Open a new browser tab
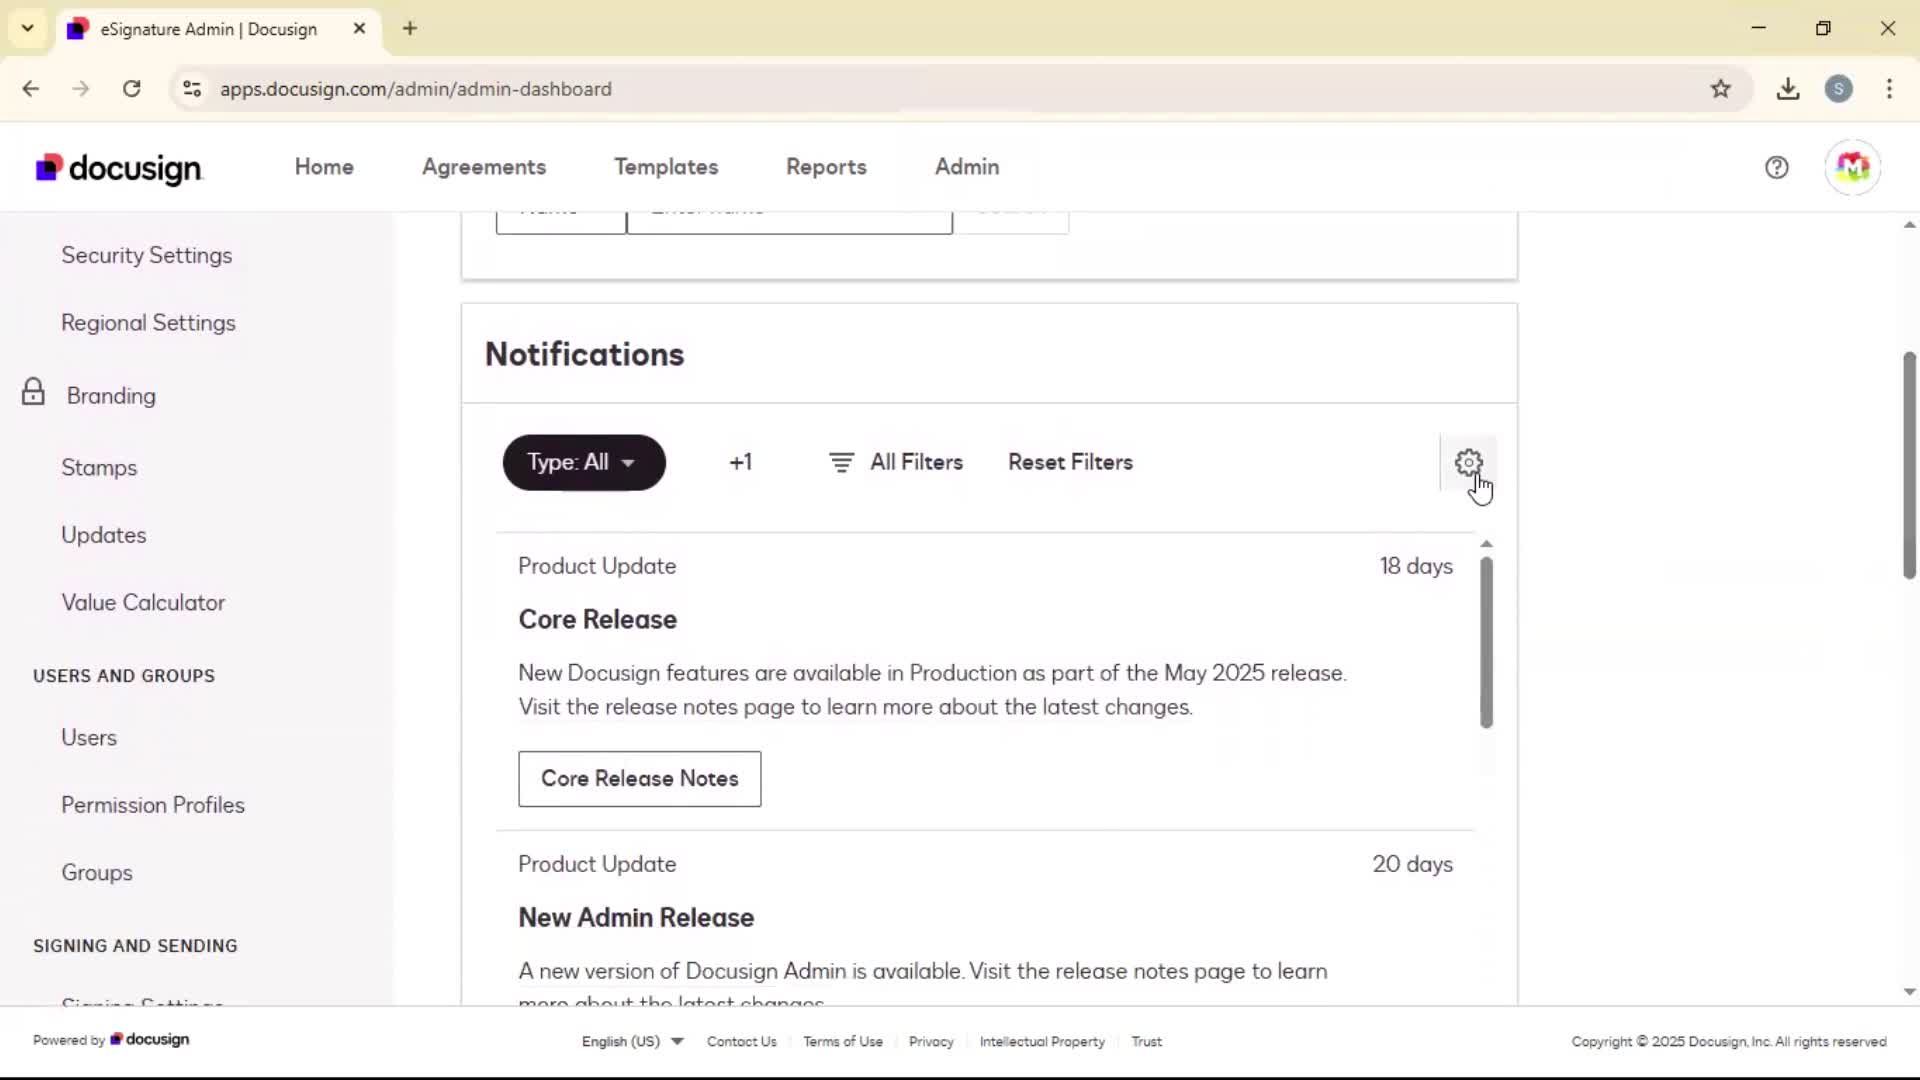Image resolution: width=1920 pixels, height=1080 pixels. (x=410, y=28)
